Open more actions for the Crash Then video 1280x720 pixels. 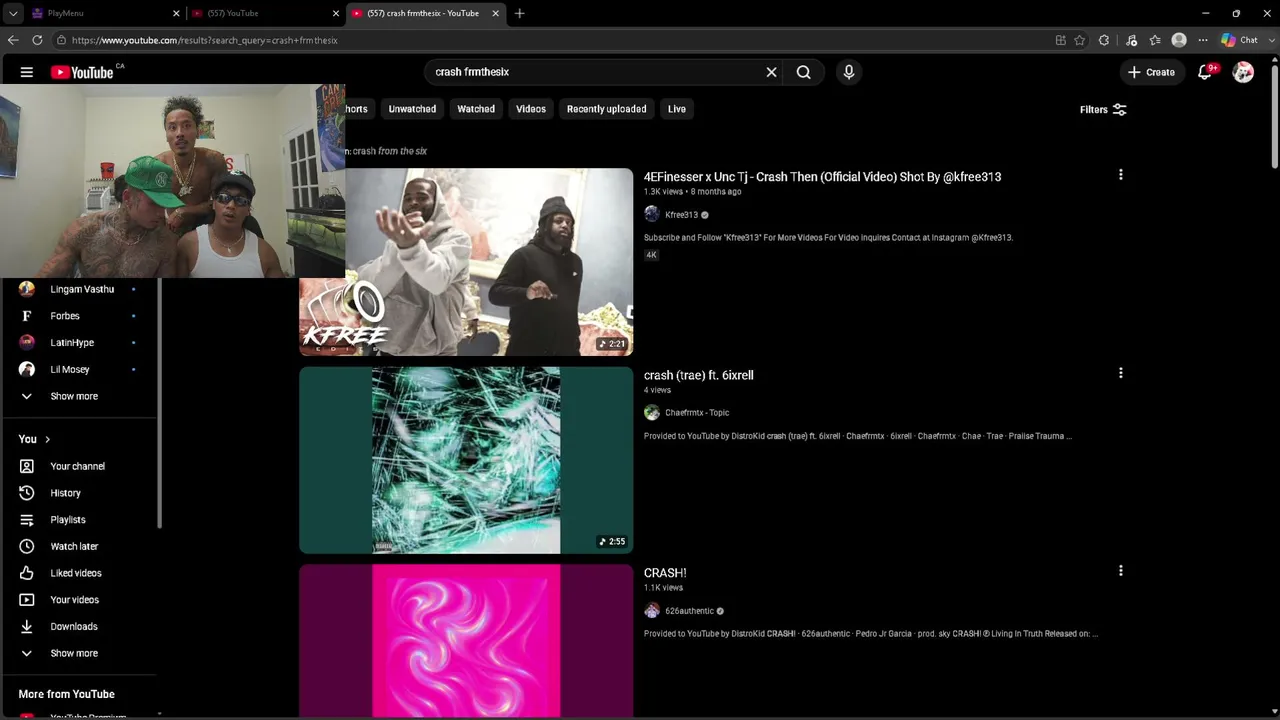pos(1120,175)
